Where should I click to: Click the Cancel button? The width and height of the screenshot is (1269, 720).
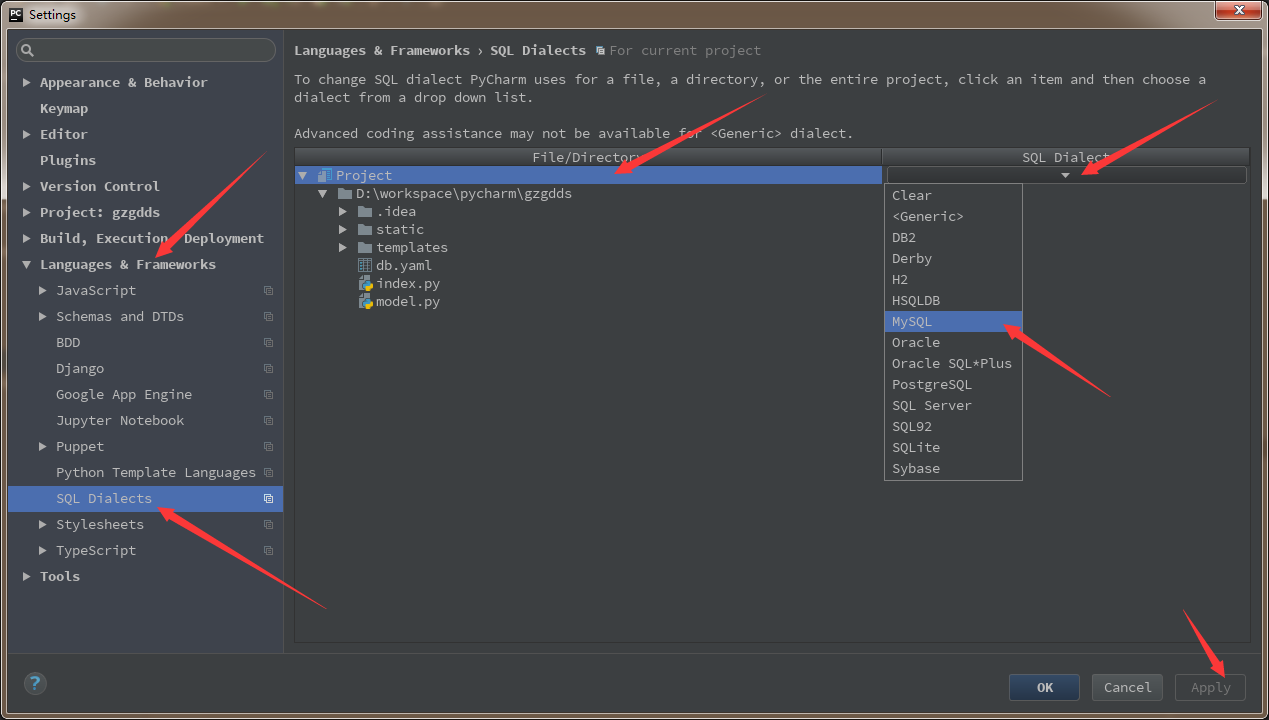1127,688
